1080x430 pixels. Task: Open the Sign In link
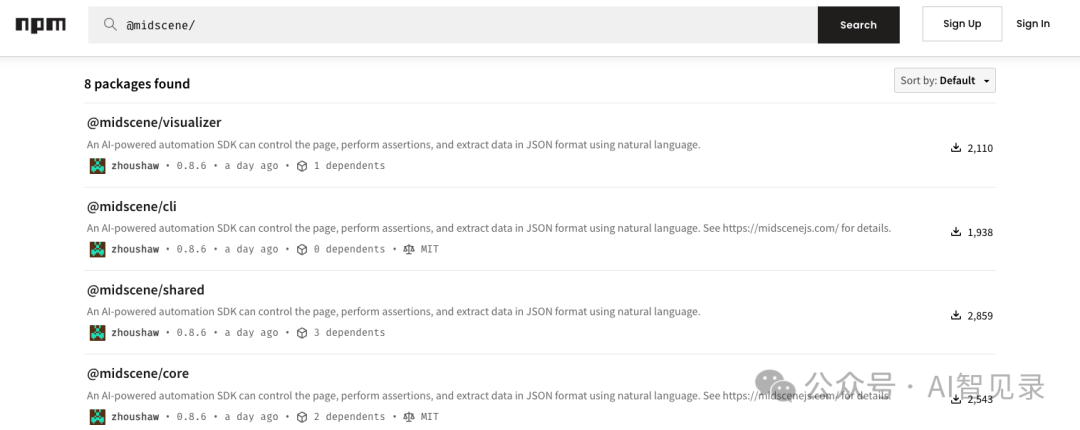click(1032, 24)
